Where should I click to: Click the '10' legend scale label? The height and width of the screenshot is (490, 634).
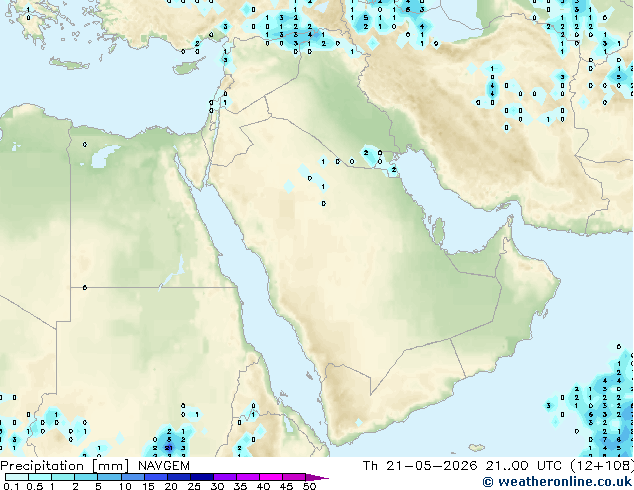click(x=125, y=486)
